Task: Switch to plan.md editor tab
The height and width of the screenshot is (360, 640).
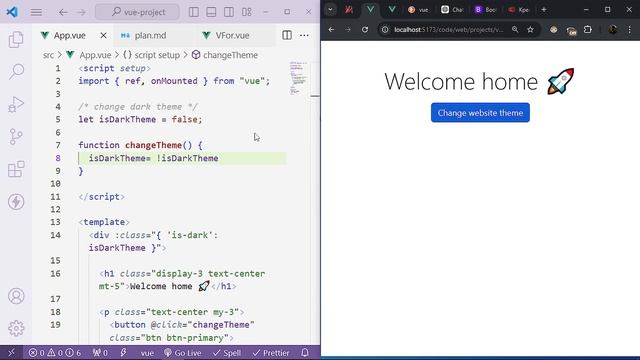Action: point(150,36)
